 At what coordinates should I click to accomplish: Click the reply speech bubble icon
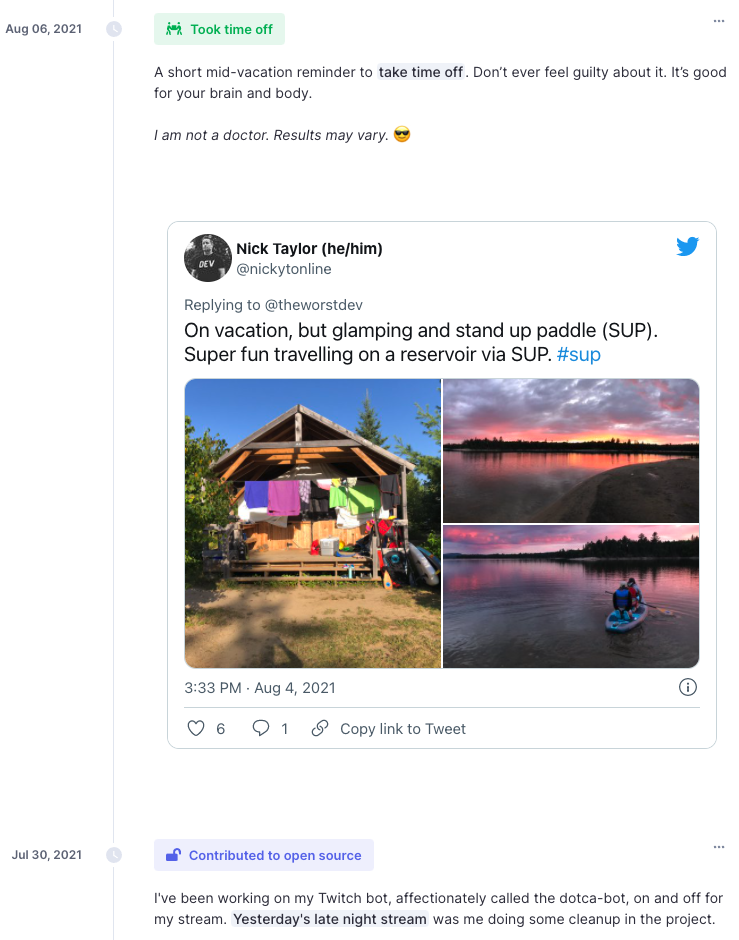[261, 728]
